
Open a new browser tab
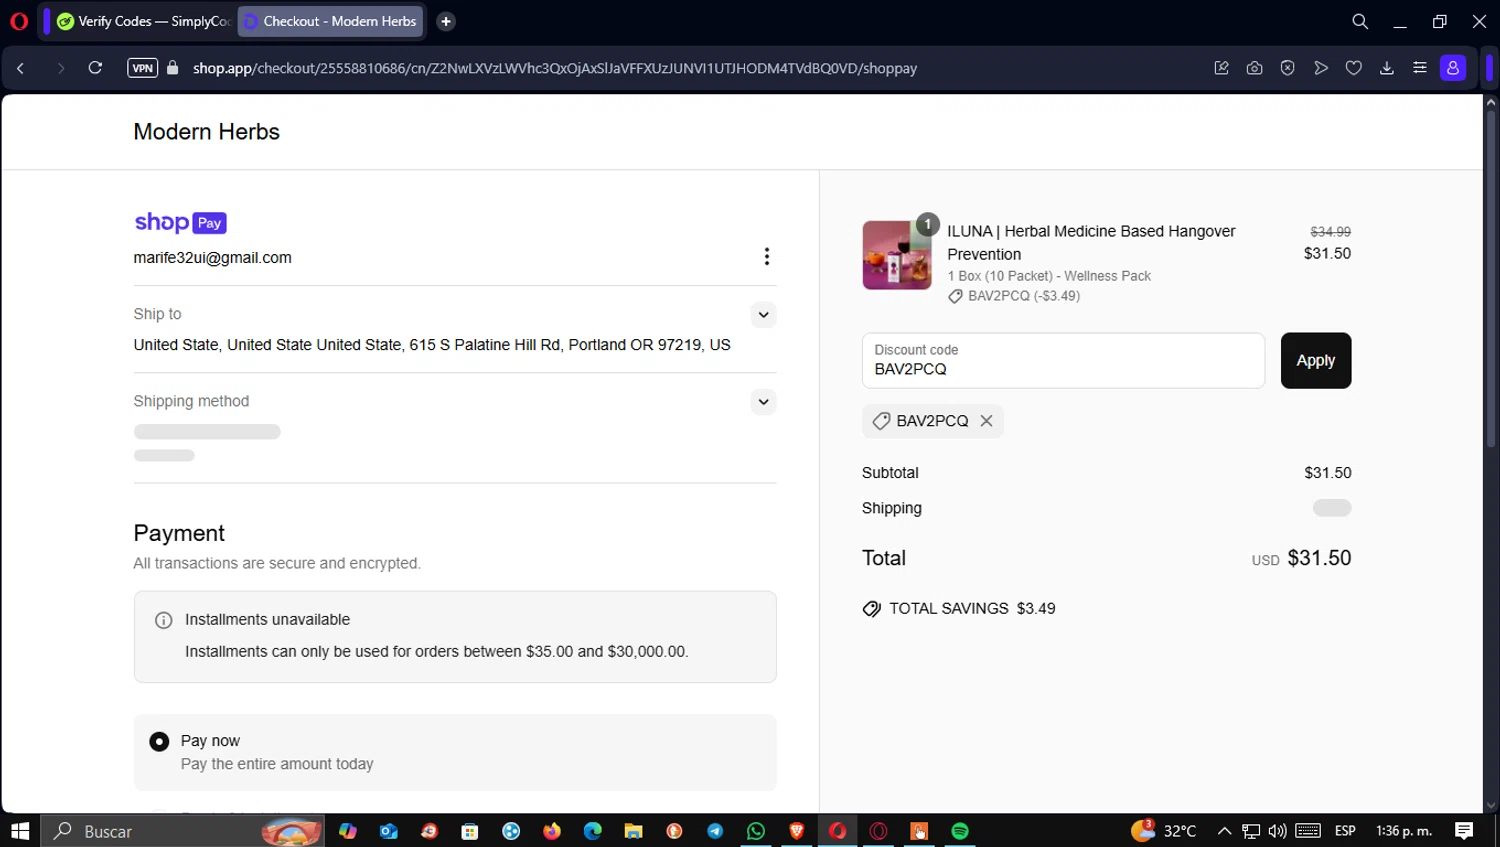446,21
